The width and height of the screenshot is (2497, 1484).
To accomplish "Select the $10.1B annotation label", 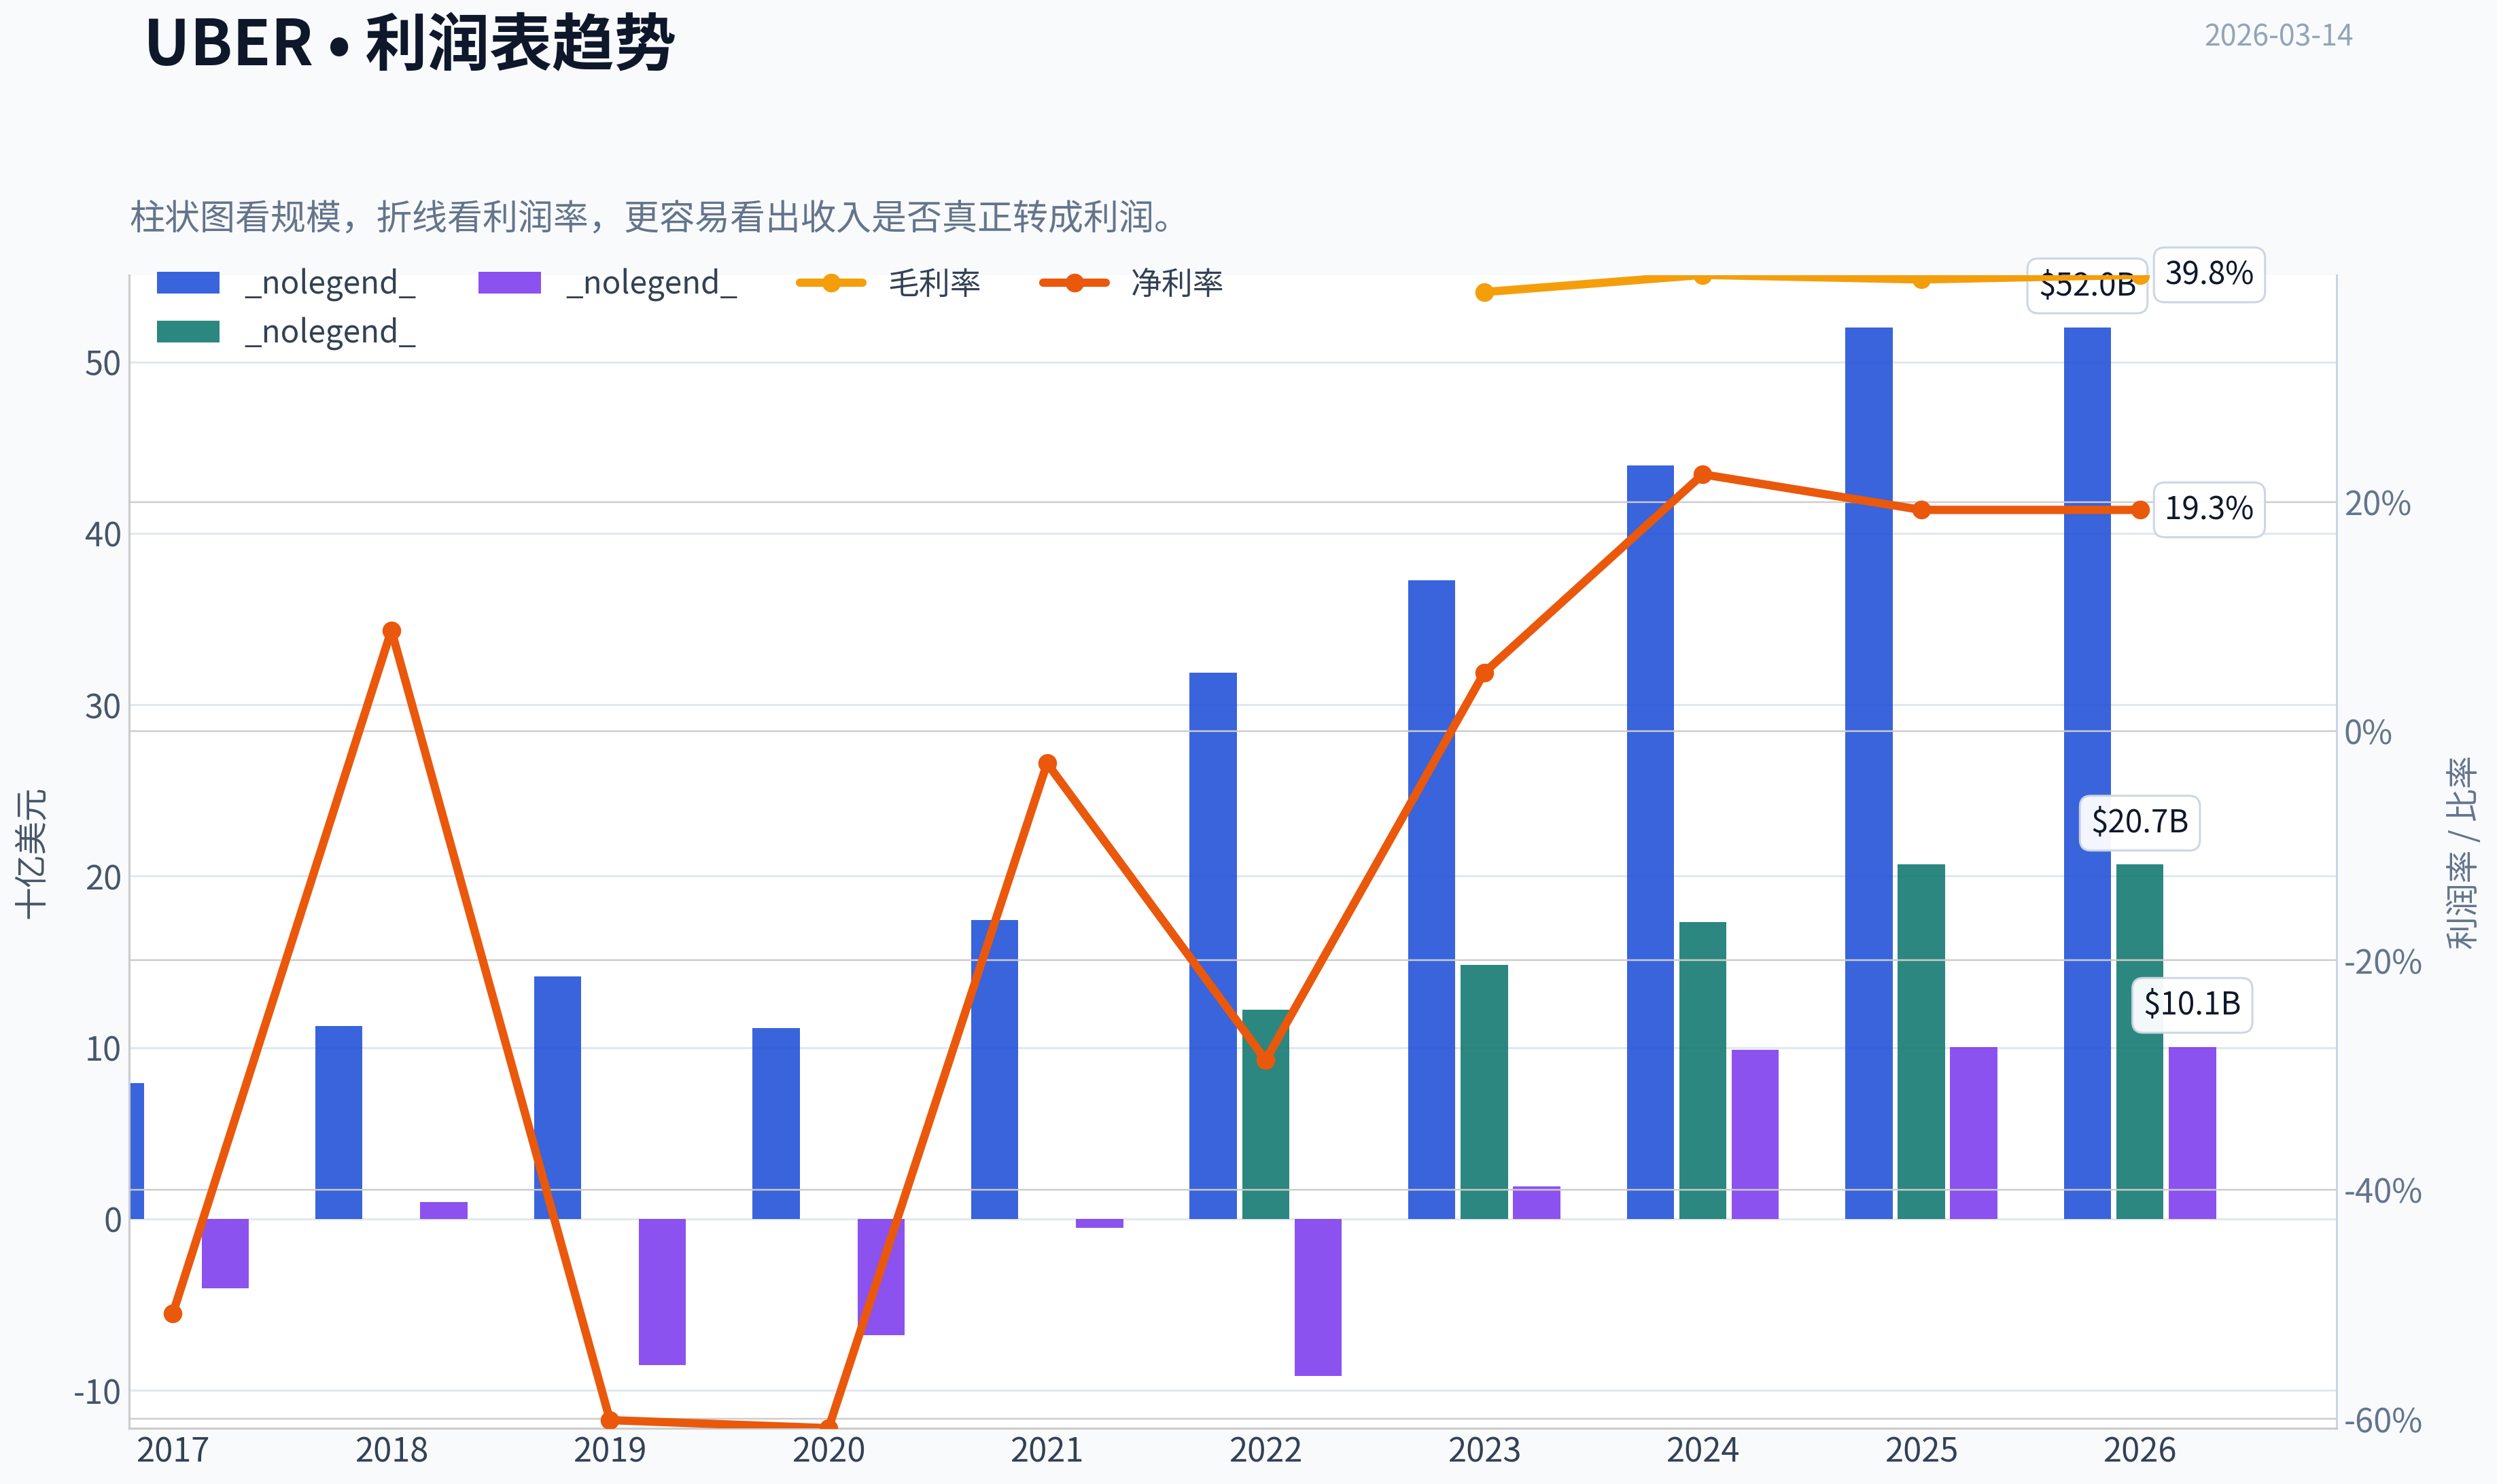I will coord(2192,1004).
